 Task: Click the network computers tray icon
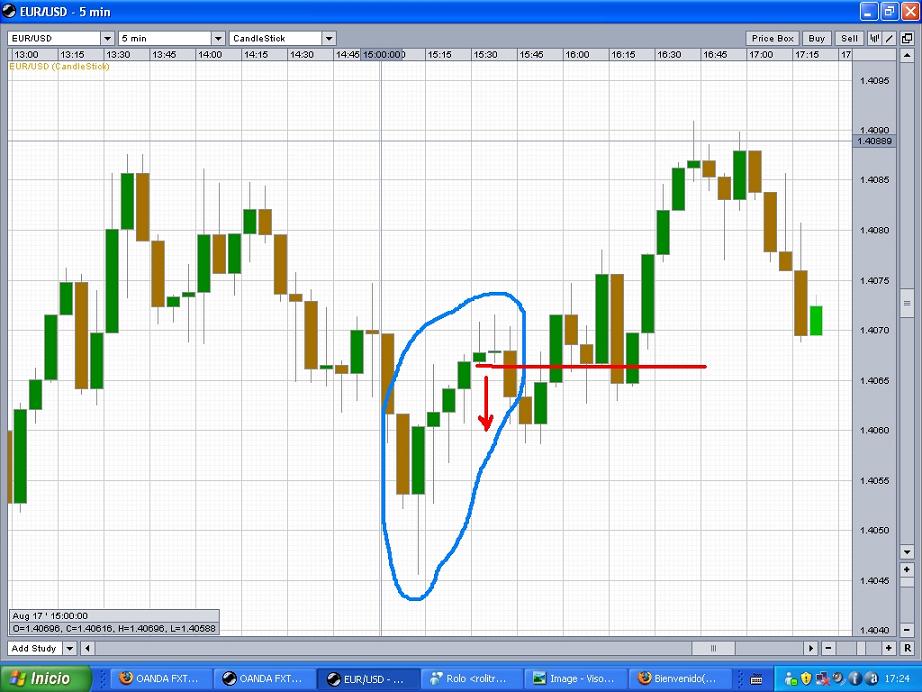pos(822,679)
